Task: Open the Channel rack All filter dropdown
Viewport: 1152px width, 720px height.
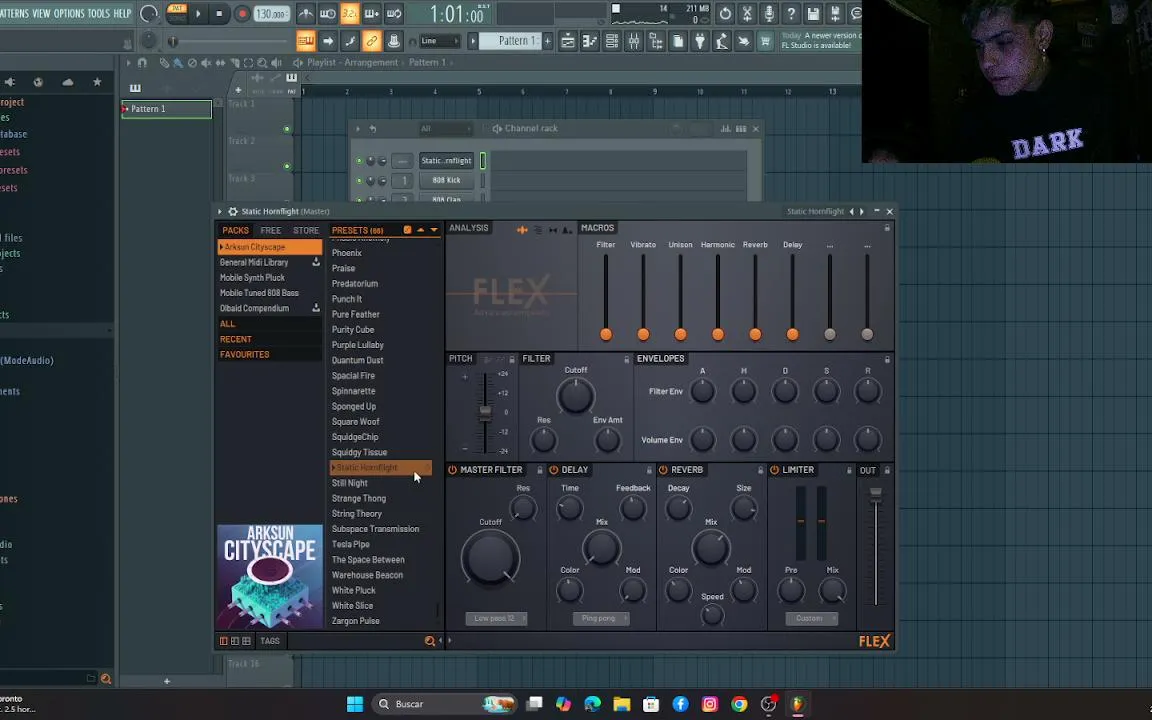Action: tap(445, 129)
